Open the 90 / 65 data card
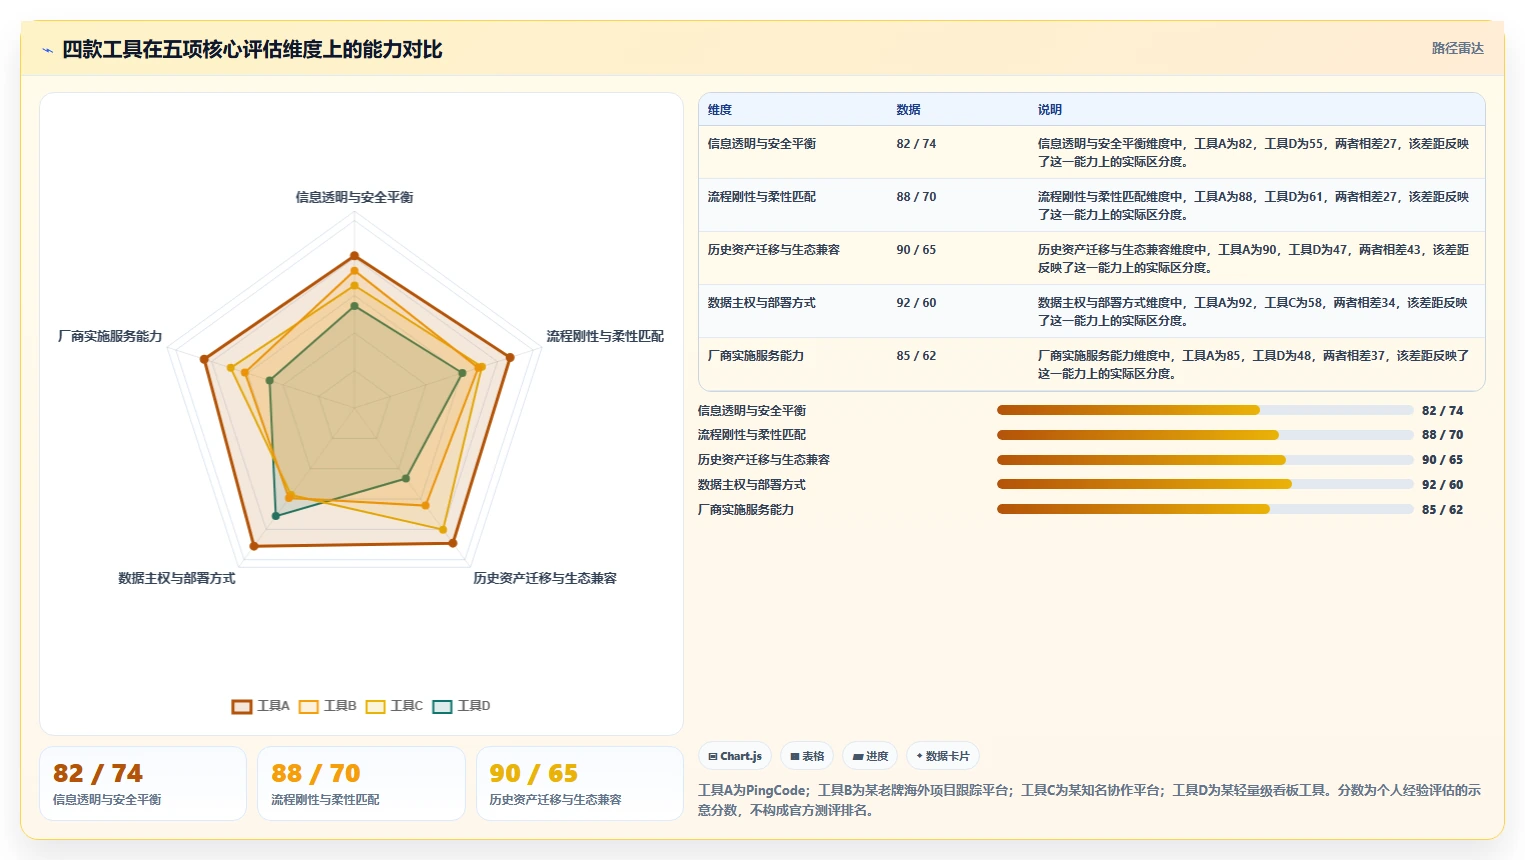The image size is (1525, 860). (x=580, y=783)
